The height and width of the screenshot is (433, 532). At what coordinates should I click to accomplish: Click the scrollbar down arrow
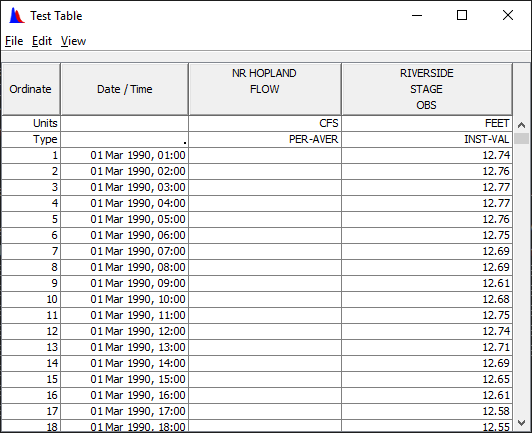521,423
